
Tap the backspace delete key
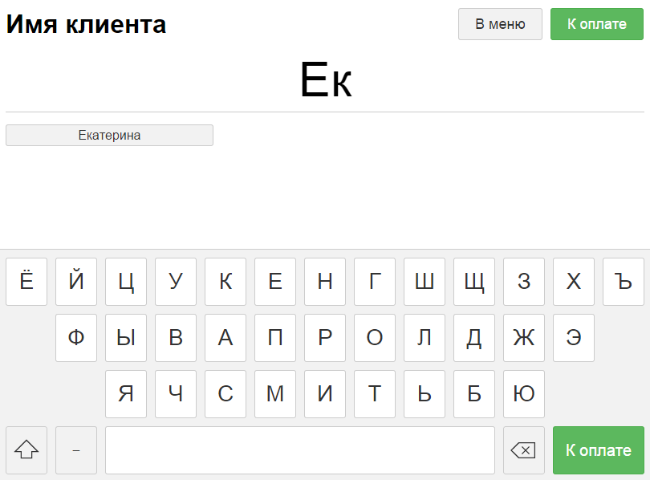[524, 450]
